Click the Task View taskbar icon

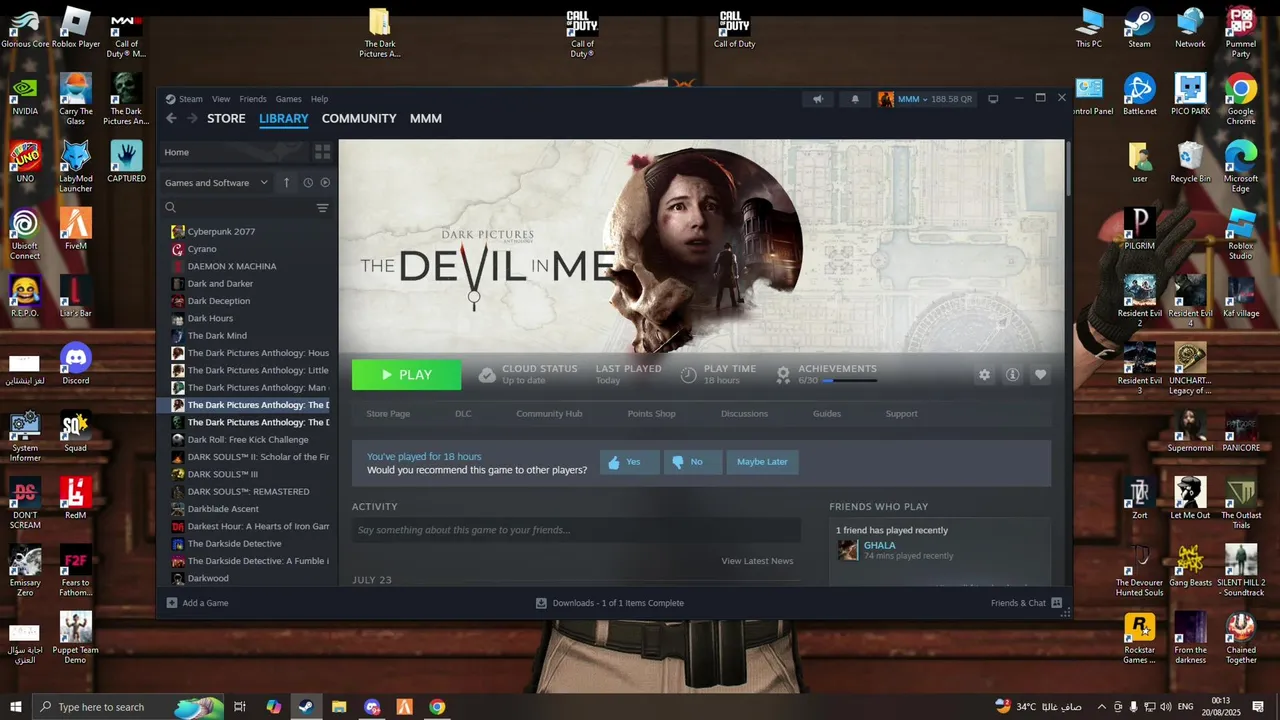[x=240, y=707]
